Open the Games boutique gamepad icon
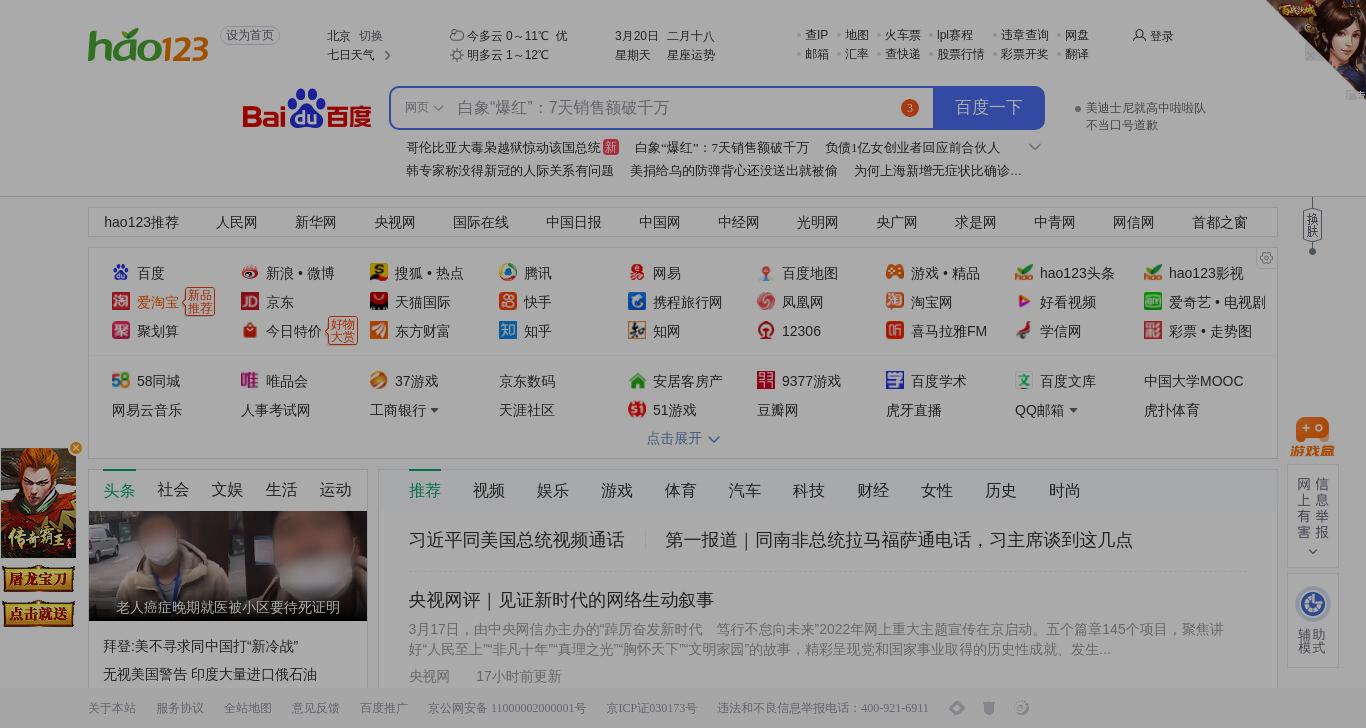1366x728 pixels. coord(895,273)
